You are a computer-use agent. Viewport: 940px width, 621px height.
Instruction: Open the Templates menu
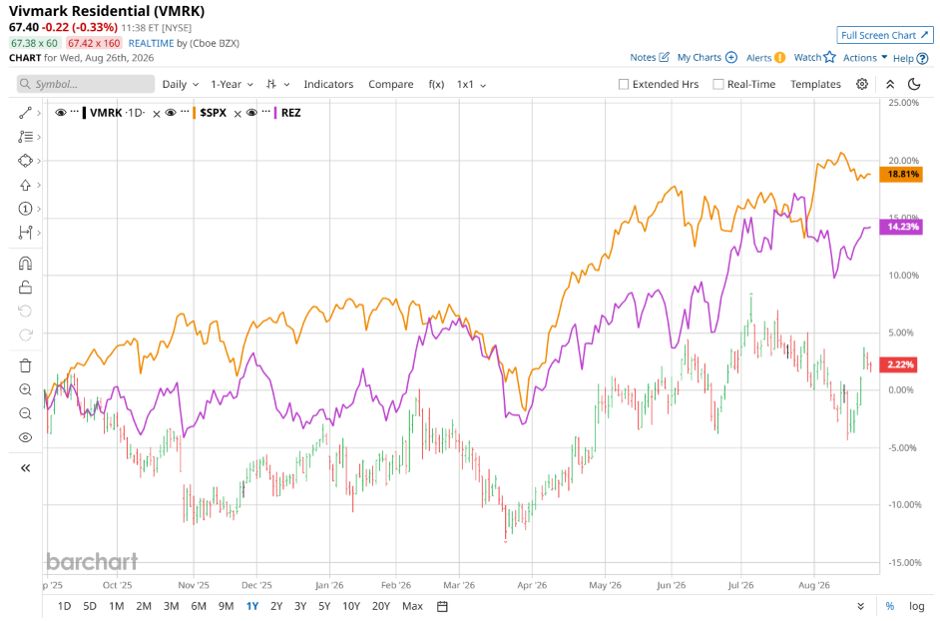[815, 85]
